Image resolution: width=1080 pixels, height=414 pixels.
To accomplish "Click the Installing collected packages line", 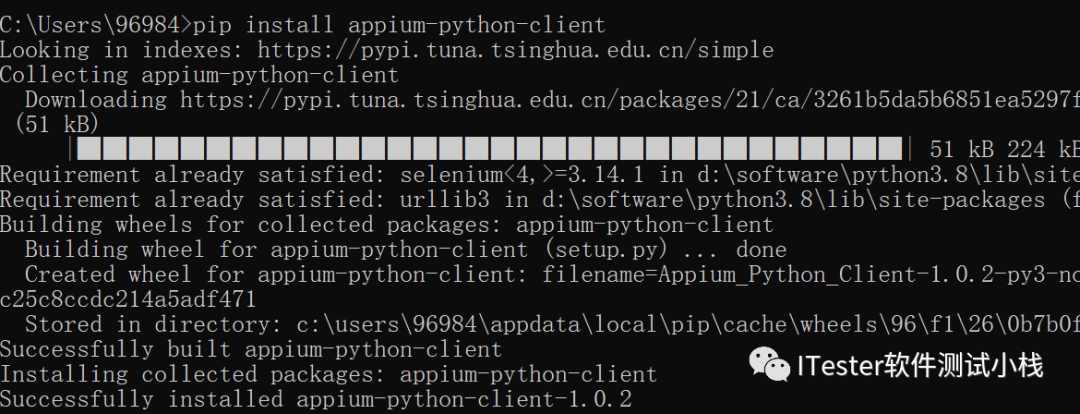I will 328,375.
